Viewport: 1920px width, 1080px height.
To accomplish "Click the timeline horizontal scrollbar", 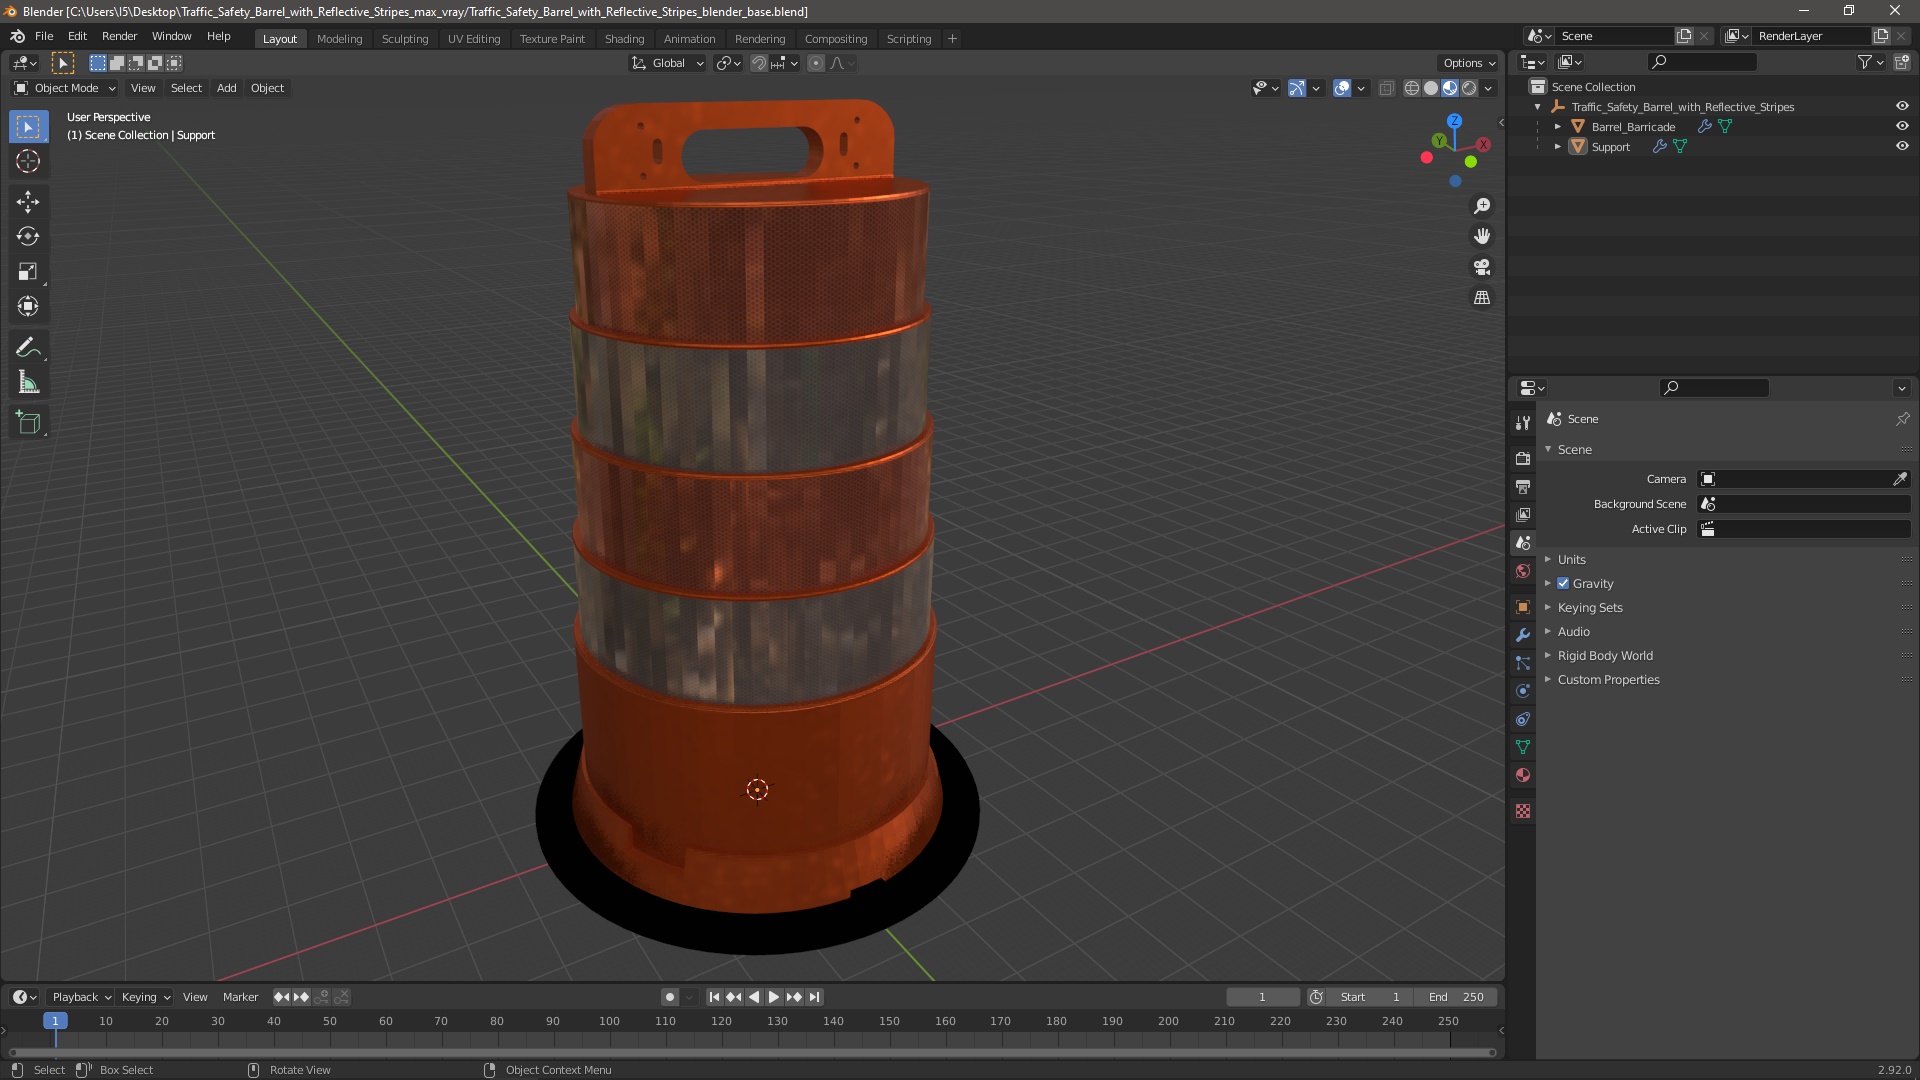I will point(752,1052).
